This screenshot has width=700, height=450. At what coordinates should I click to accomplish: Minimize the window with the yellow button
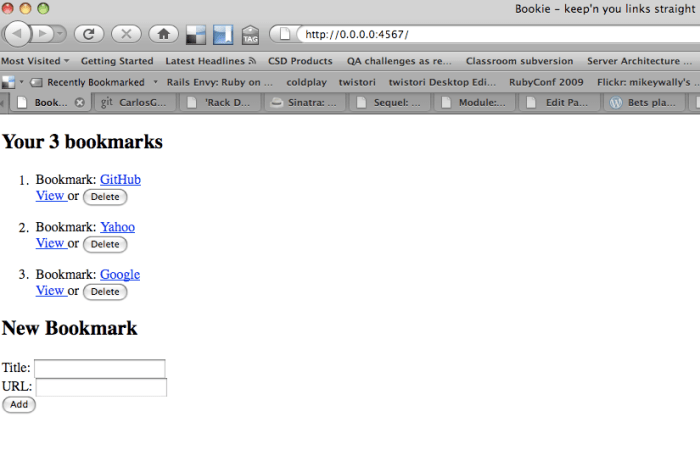[25, 8]
